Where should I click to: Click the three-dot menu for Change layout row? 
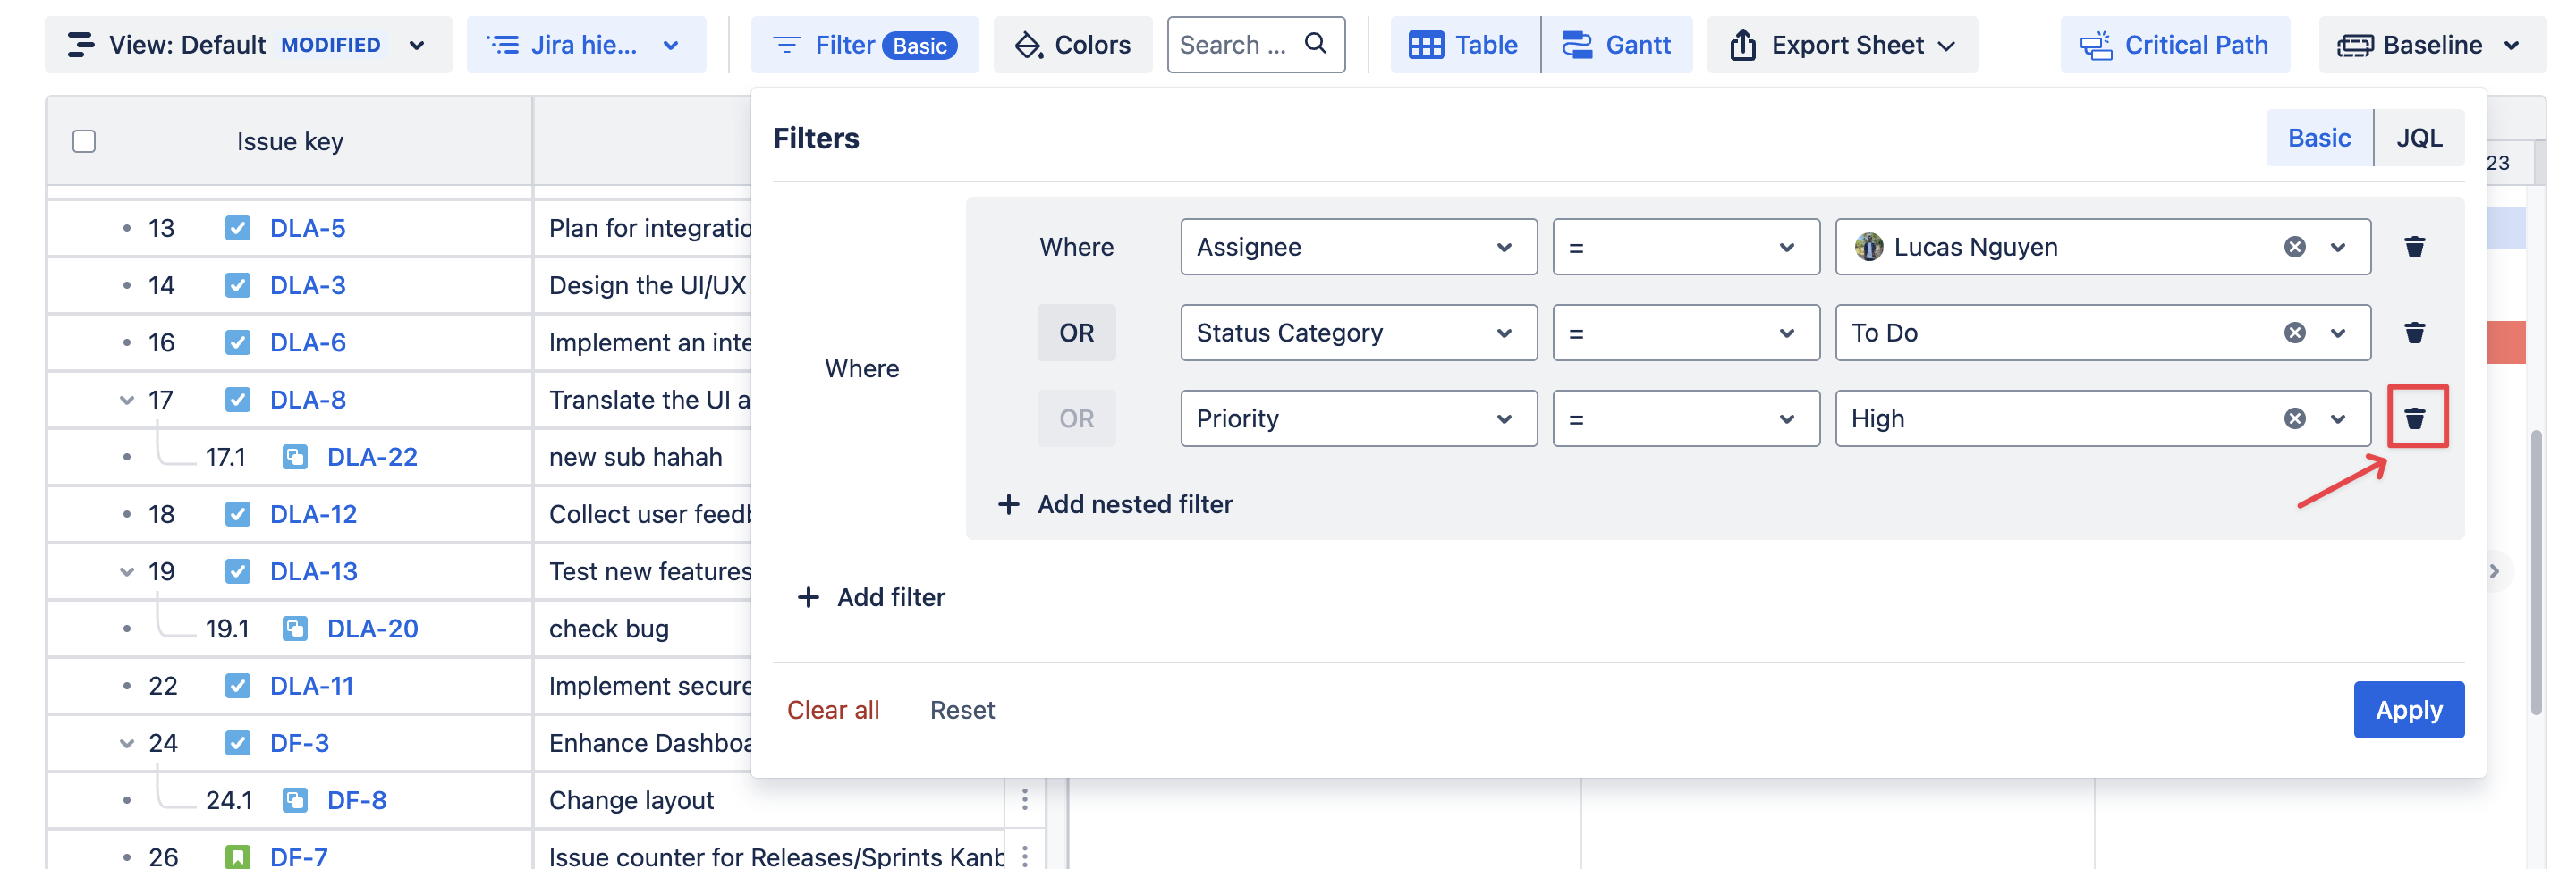coord(1024,799)
